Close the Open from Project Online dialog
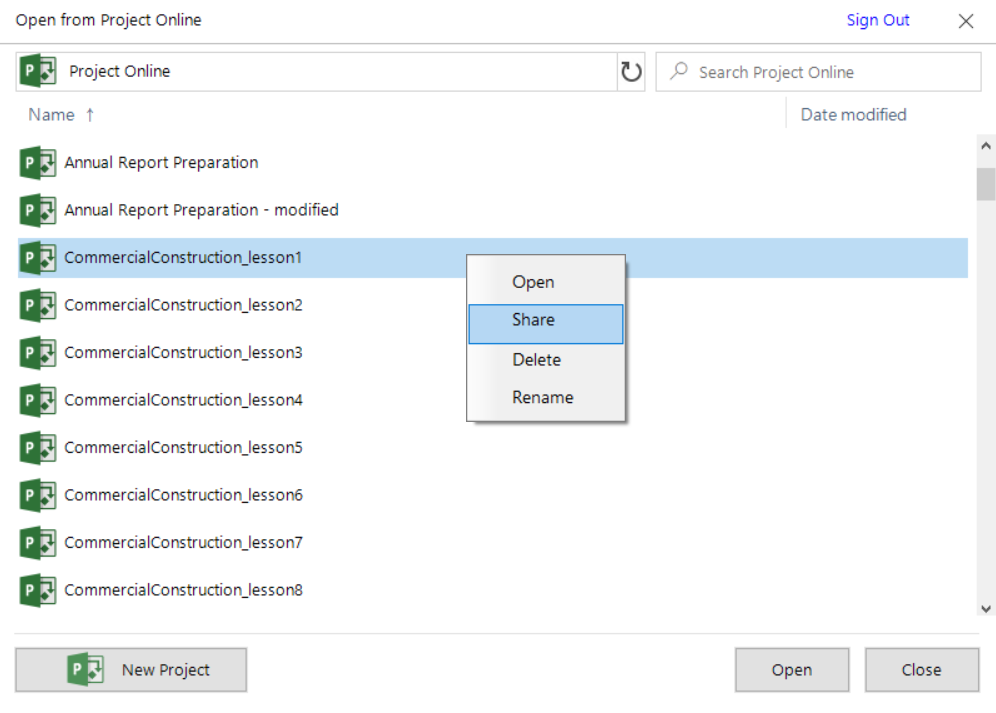This screenshot has width=996, height=713. coord(966,21)
